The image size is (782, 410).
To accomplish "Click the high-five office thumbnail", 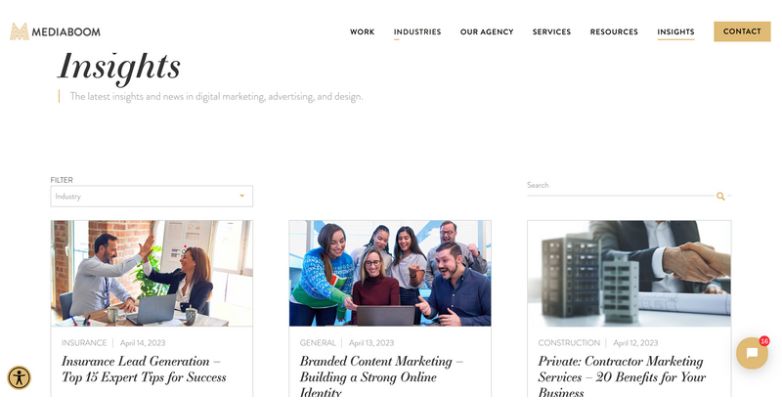I will tap(152, 273).
